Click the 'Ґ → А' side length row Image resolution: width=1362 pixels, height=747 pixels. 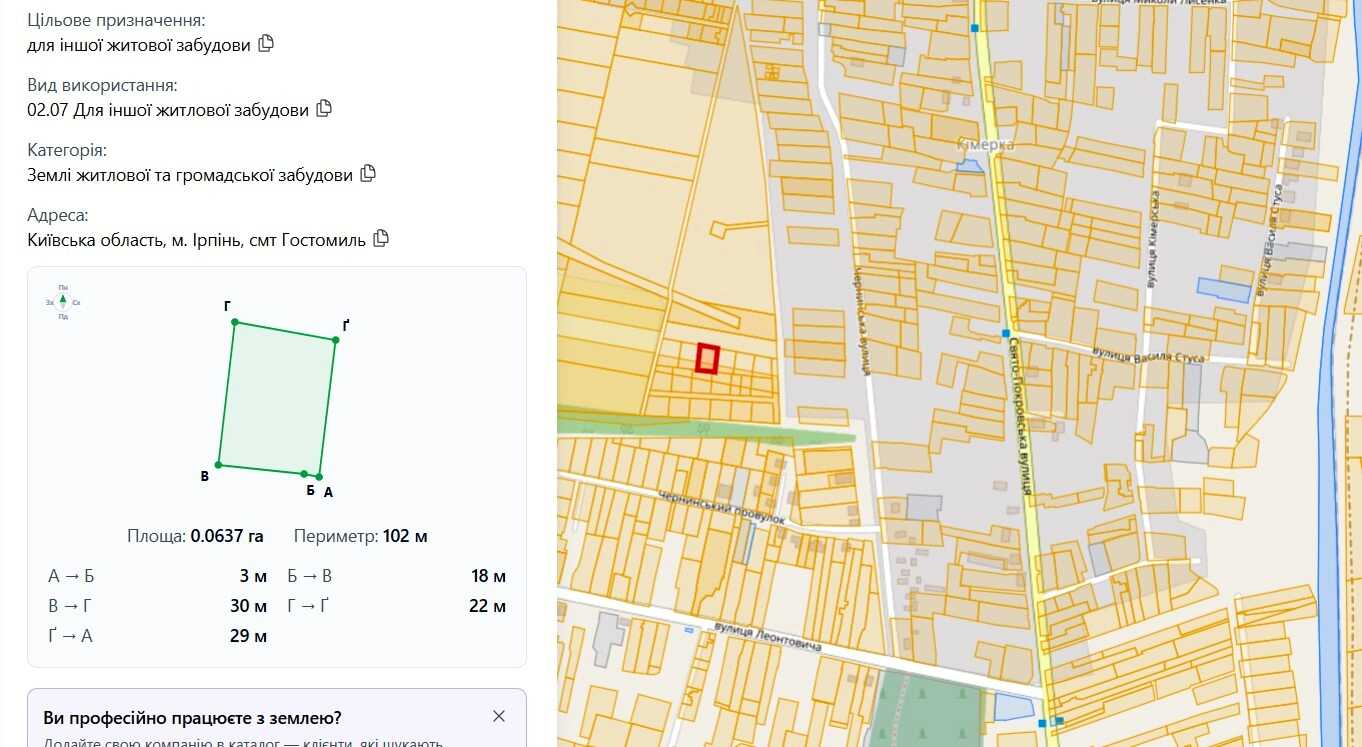click(158, 636)
